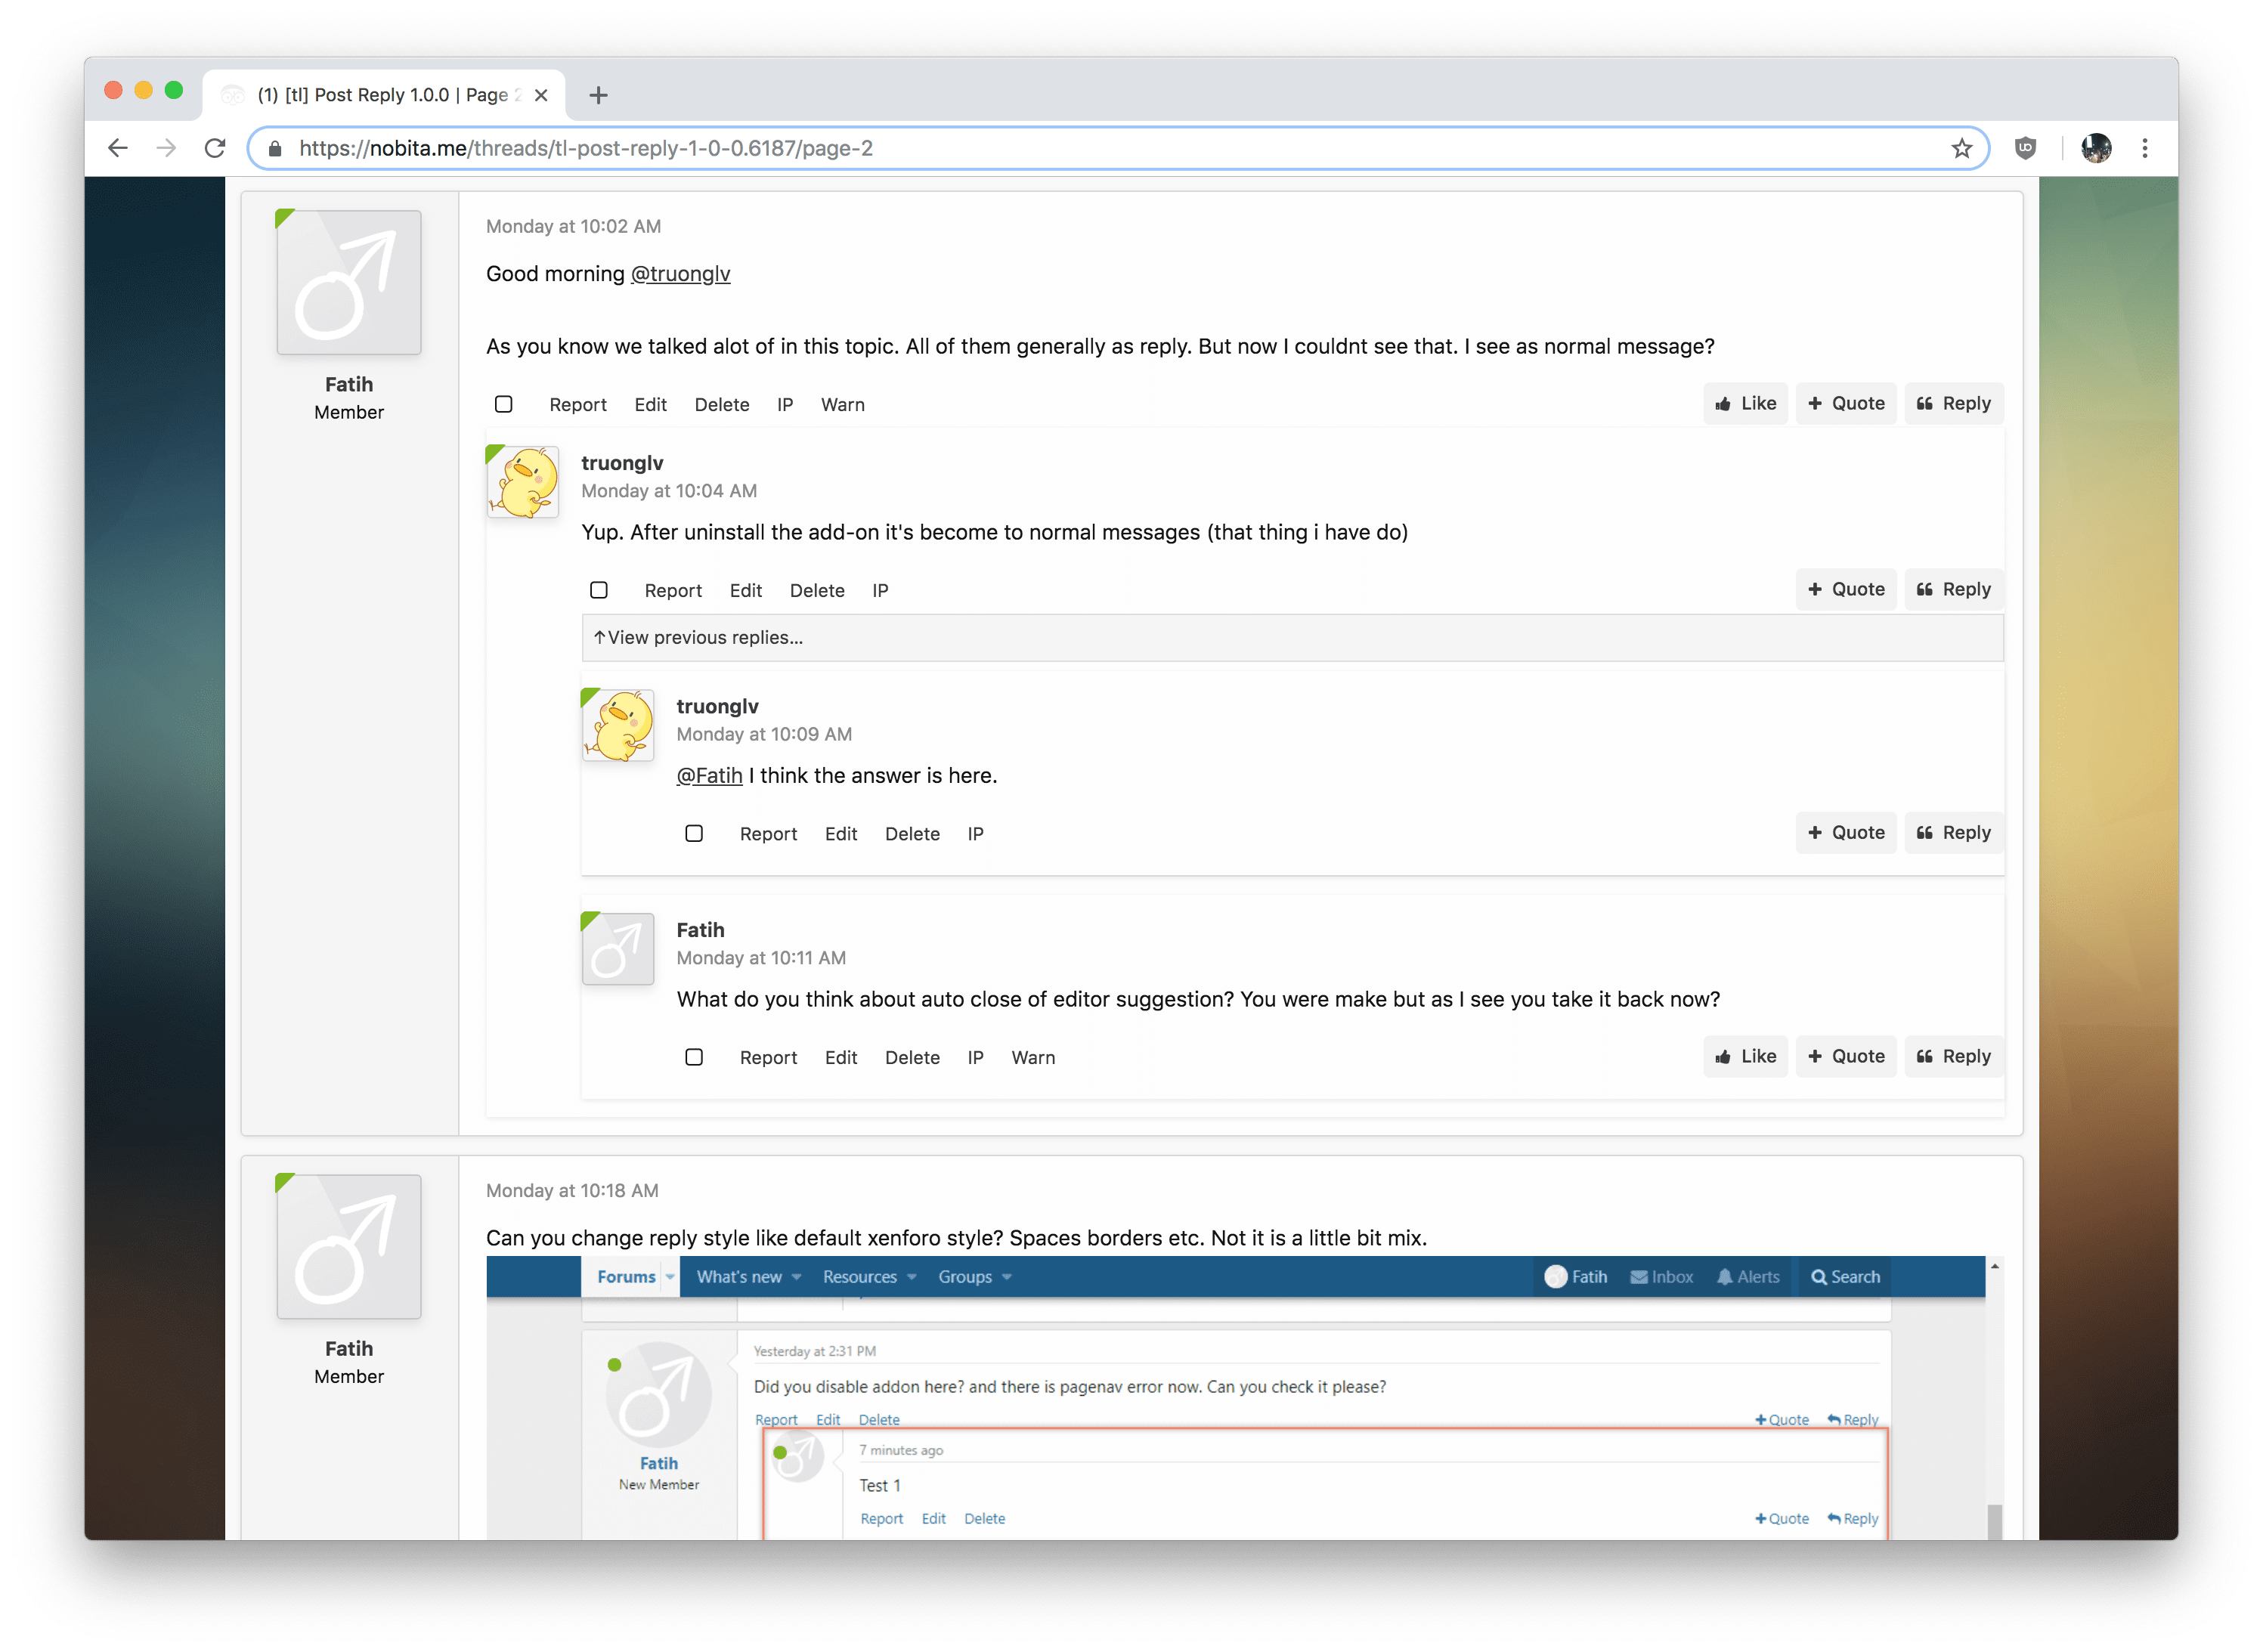The image size is (2263, 1652).
Task: Click the browser back arrow
Action: click(x=118, y=147)
